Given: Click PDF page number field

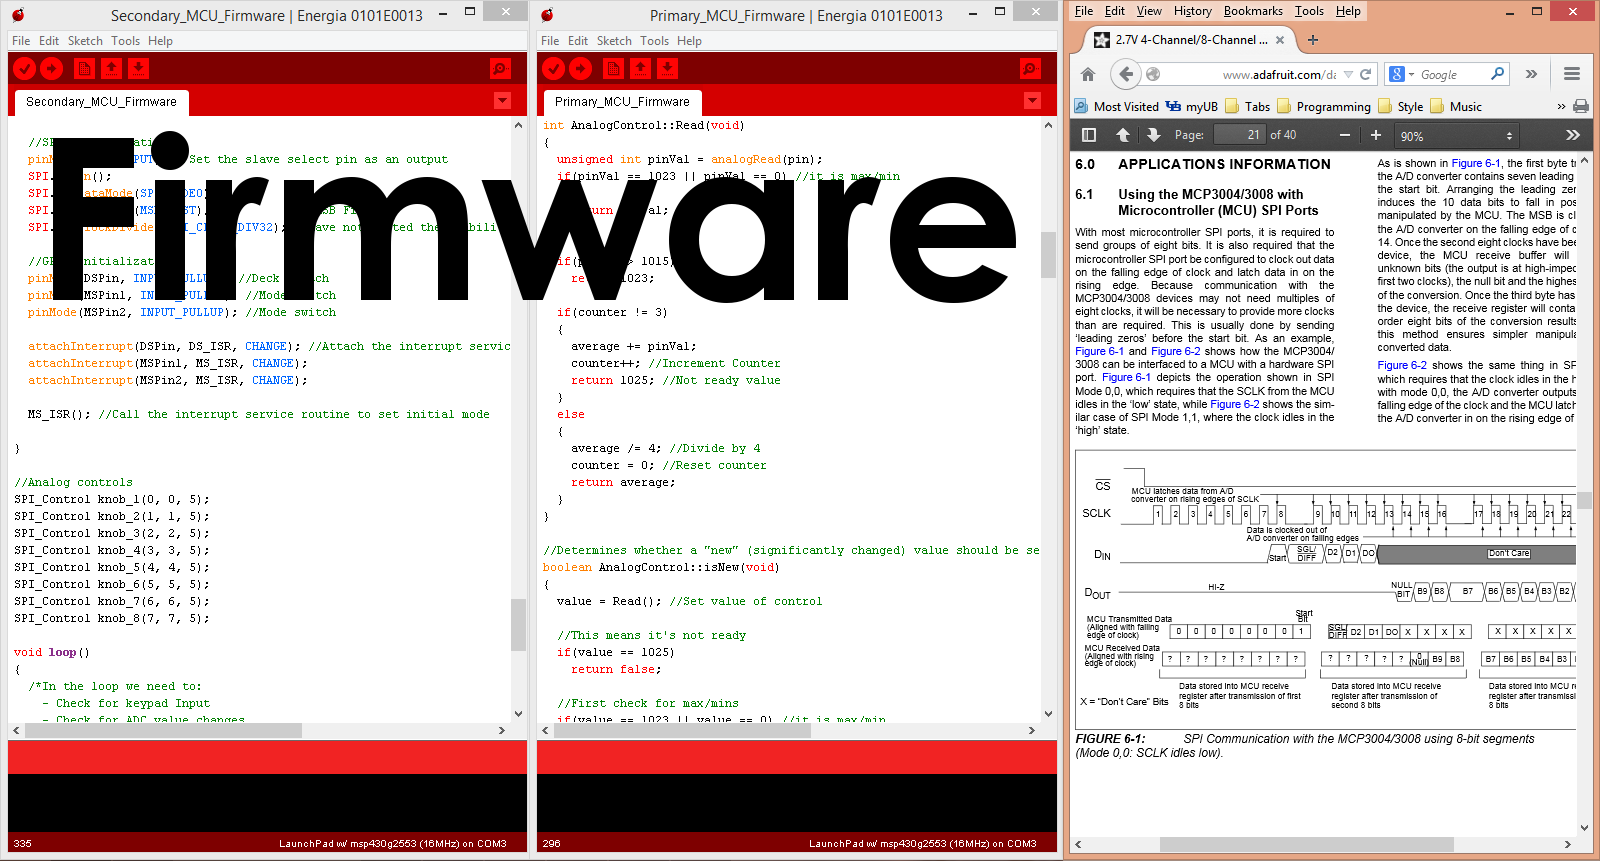Looking at the screenshot, I should tap(1239, 135).
